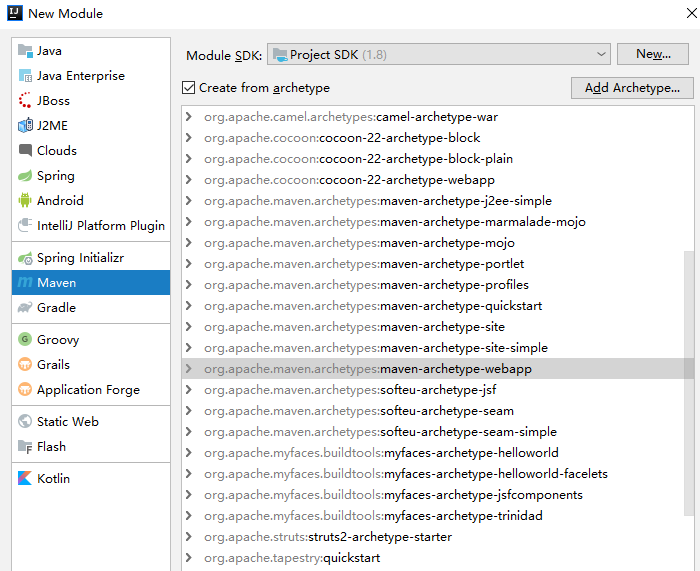Expand the maven-archetype-quickstart entry
This screenshot has height=571, width=700.
click(x=189, y=306)
